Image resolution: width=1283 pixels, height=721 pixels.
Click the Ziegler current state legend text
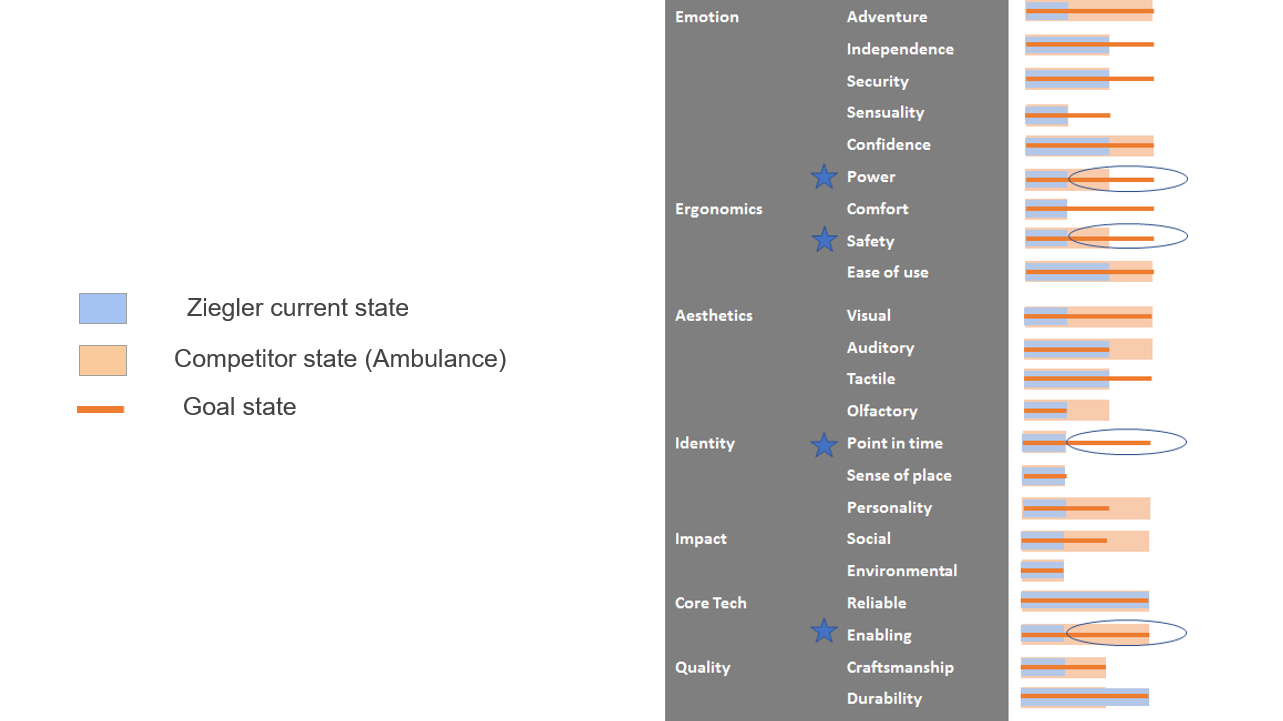(297, 308)
